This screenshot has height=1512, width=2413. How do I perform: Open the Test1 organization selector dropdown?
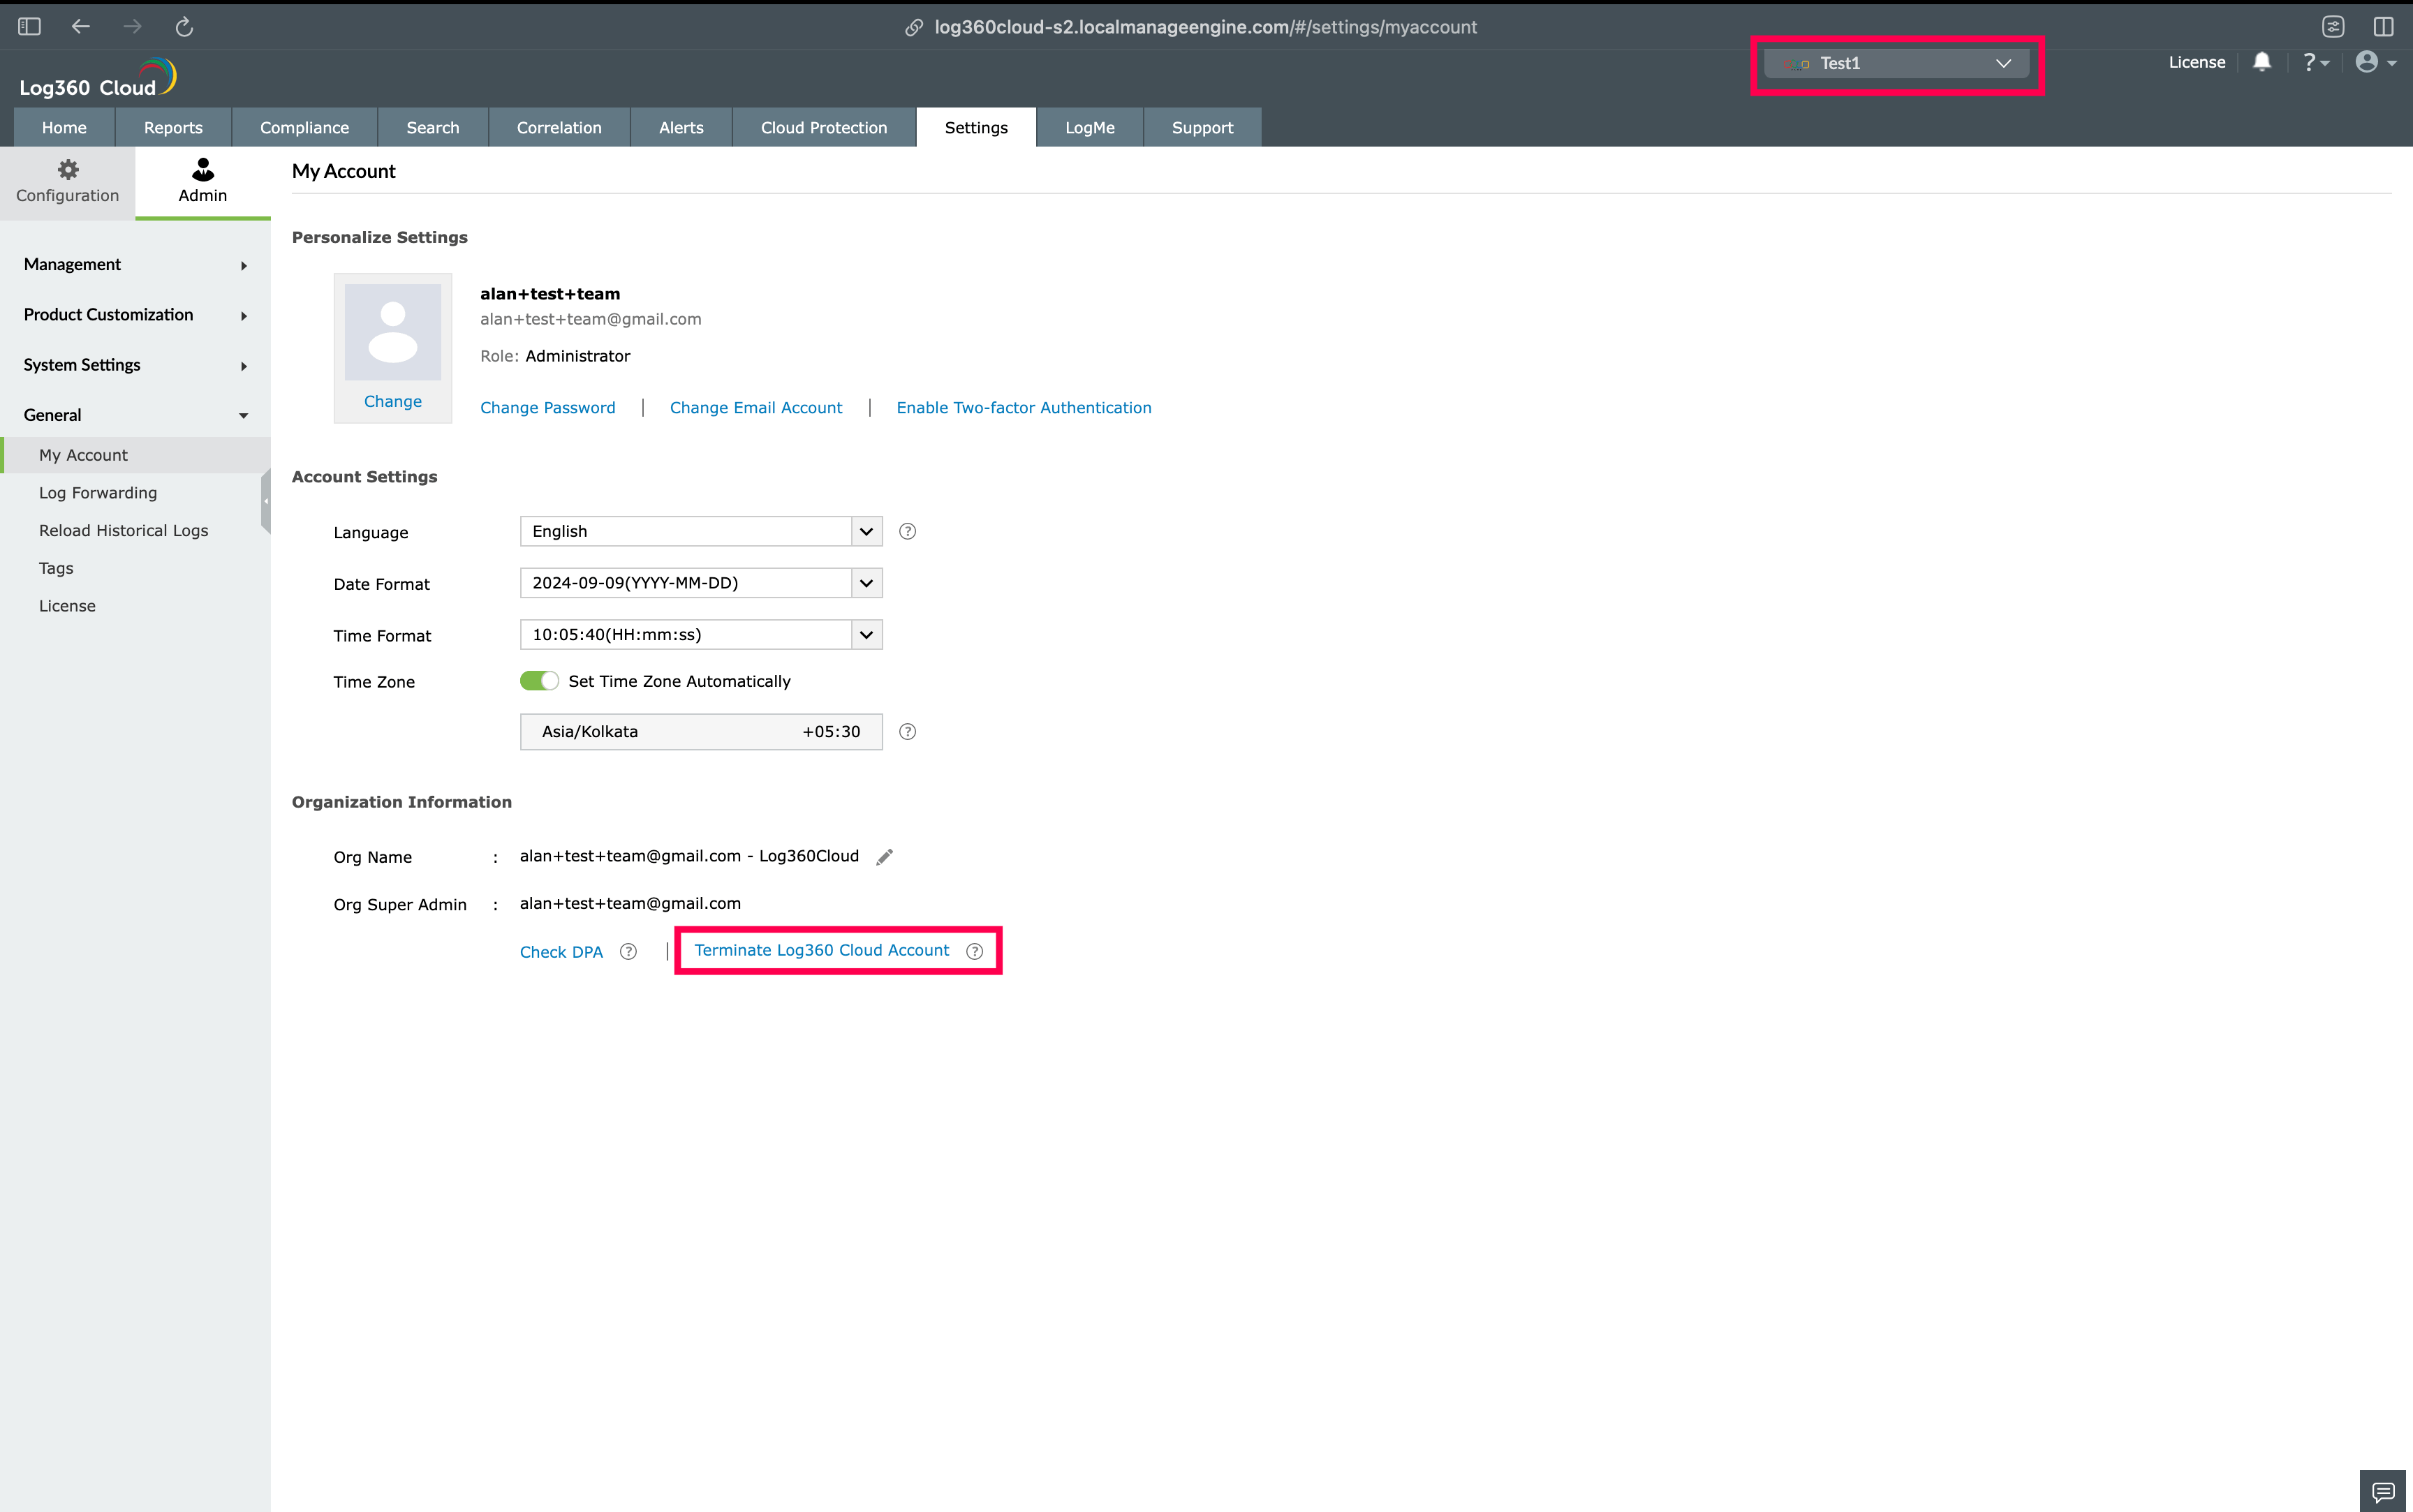pyautogui.click(x=1896, y=63)
